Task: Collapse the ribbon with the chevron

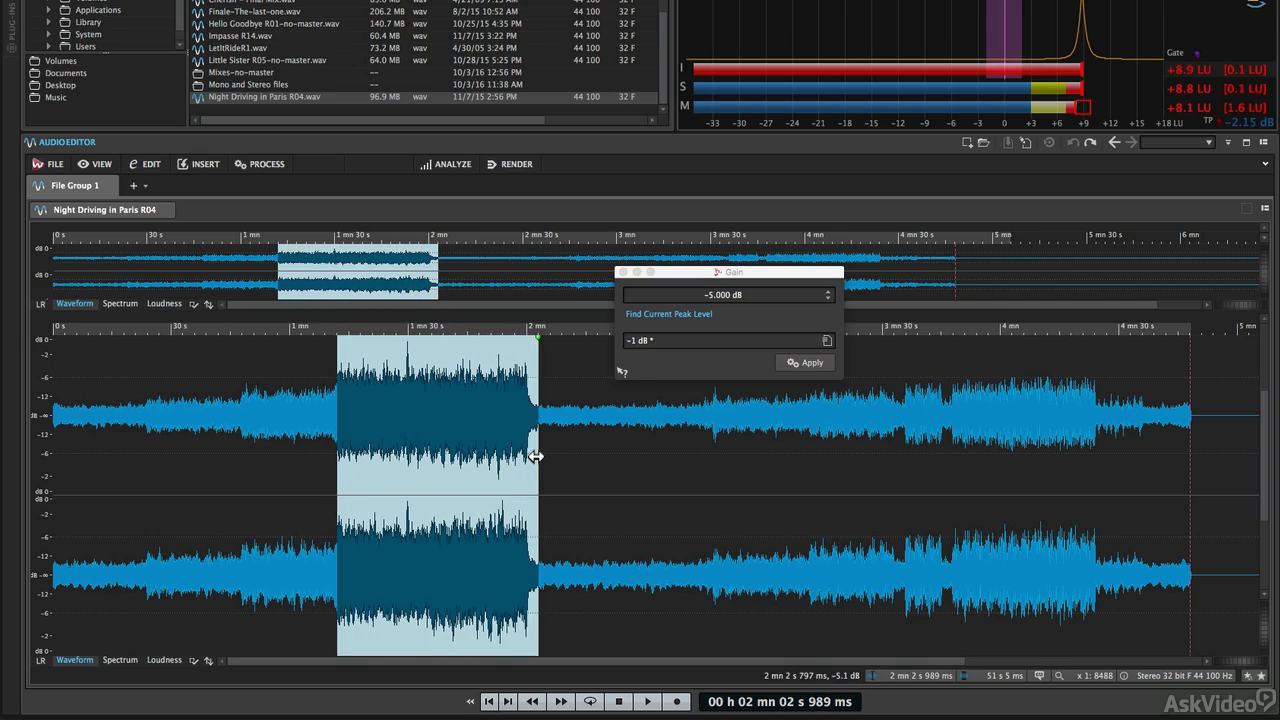Action: [x=1266, y=164]
